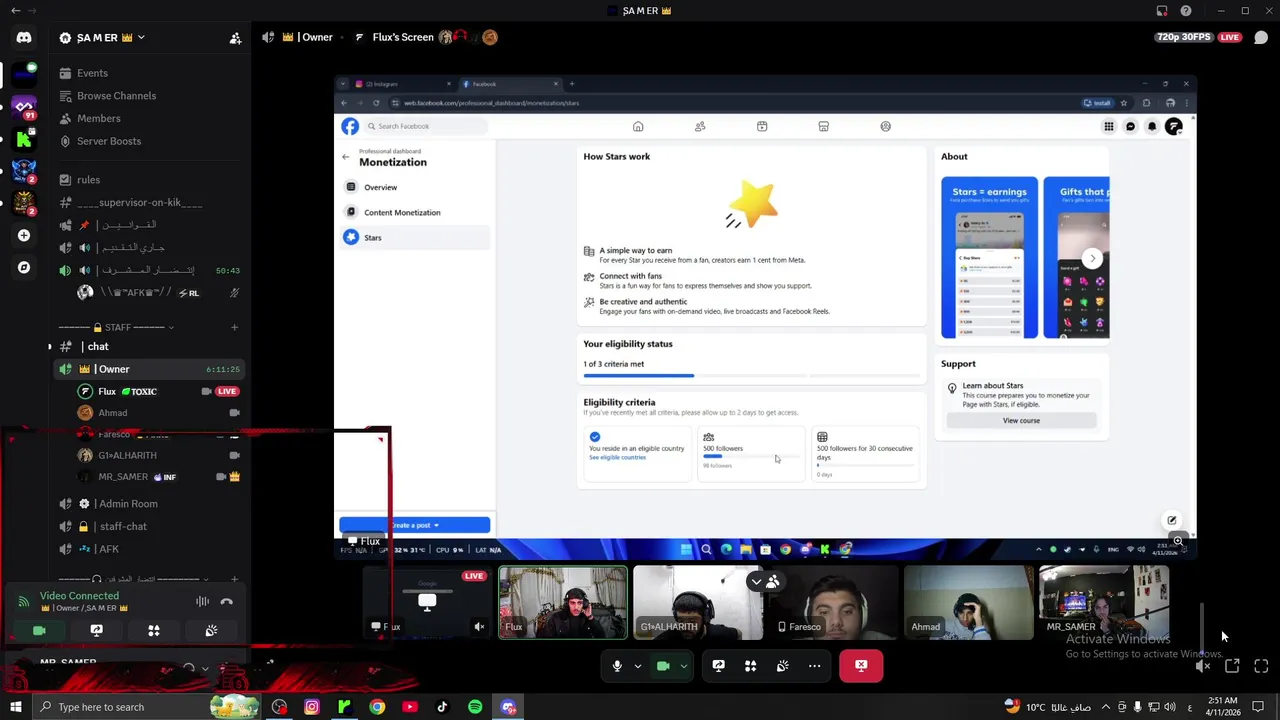Open Discord inbox icon in title bar

click(x=1162, y=11)
